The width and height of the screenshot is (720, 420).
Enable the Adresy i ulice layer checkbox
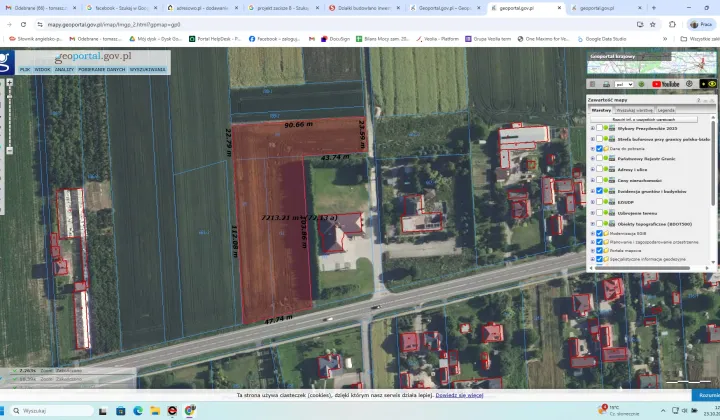point(600,170)
